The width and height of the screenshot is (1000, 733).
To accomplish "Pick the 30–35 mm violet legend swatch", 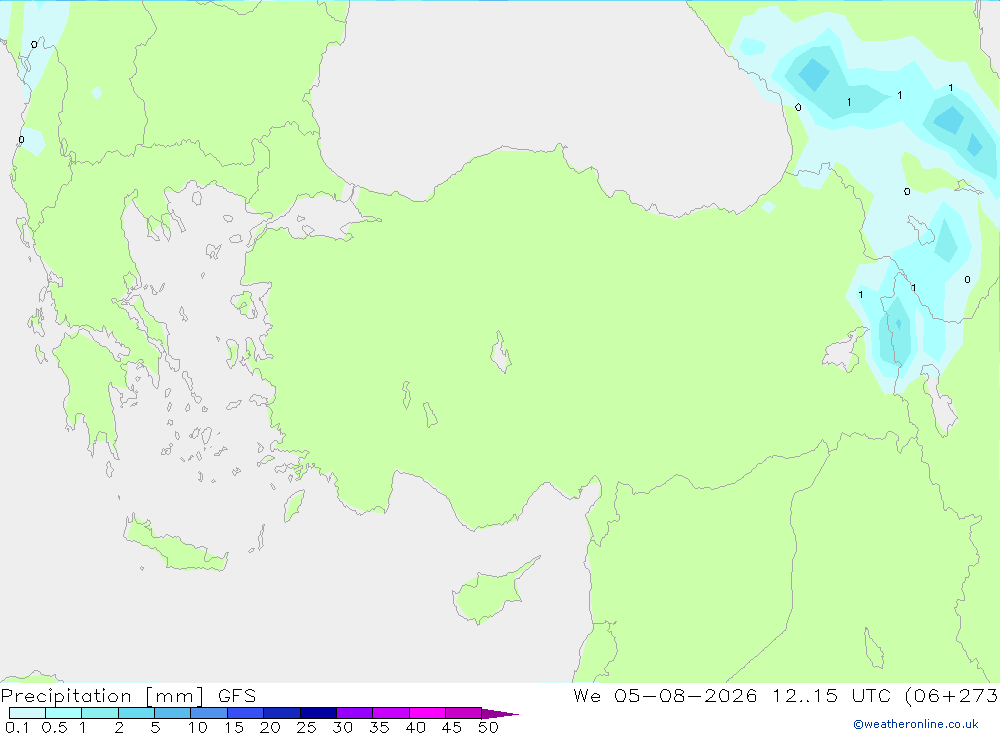I will point(354,713).
